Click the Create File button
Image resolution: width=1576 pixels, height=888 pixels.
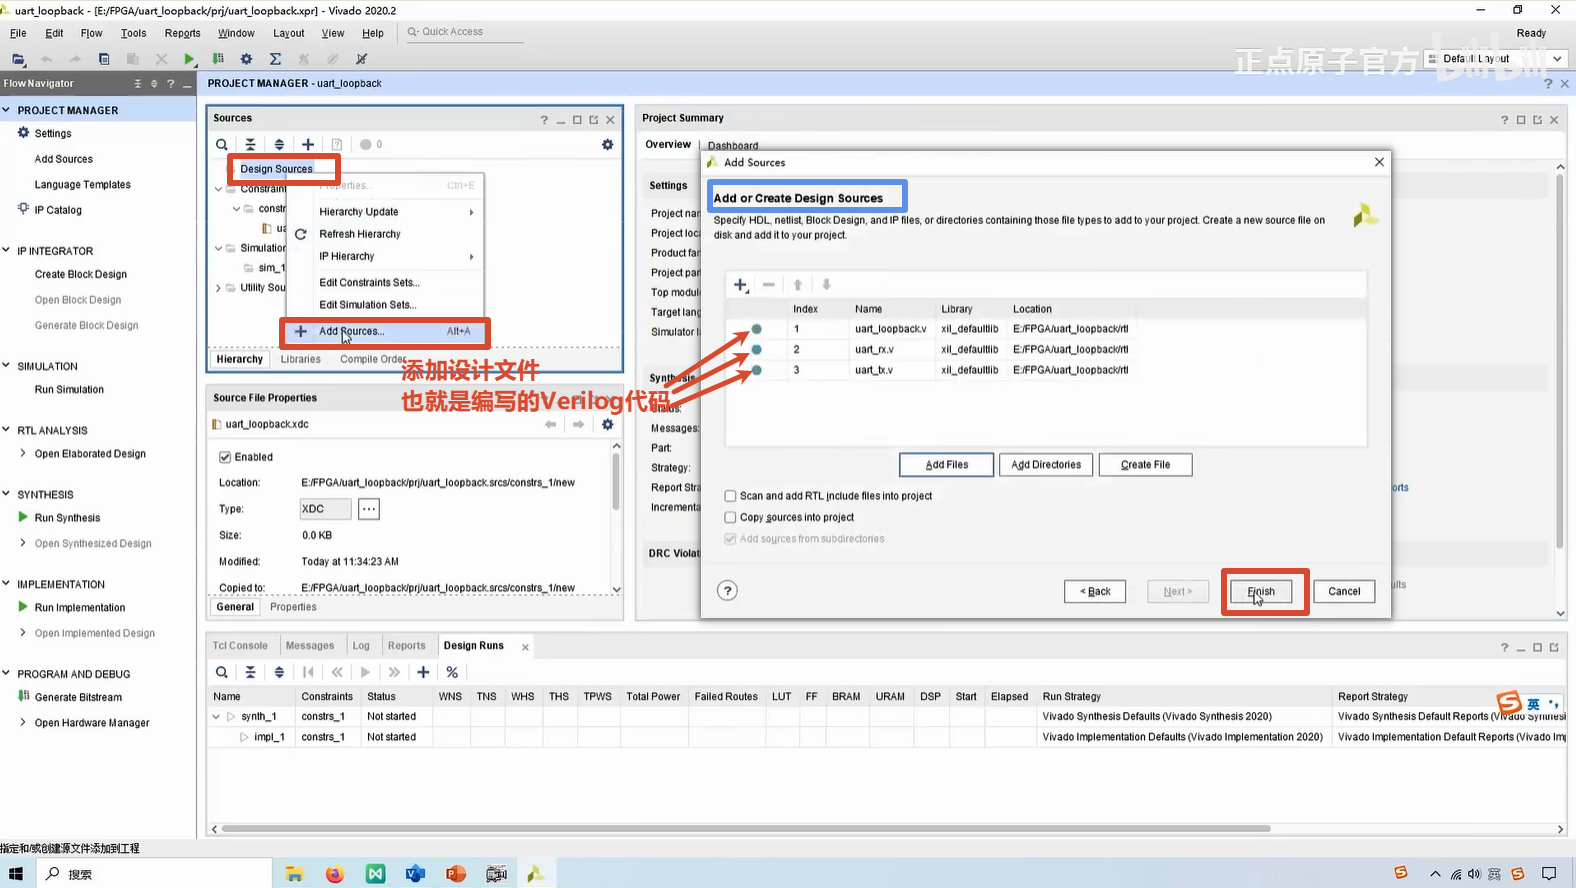pyautogui.click(x=1145, y=465)
